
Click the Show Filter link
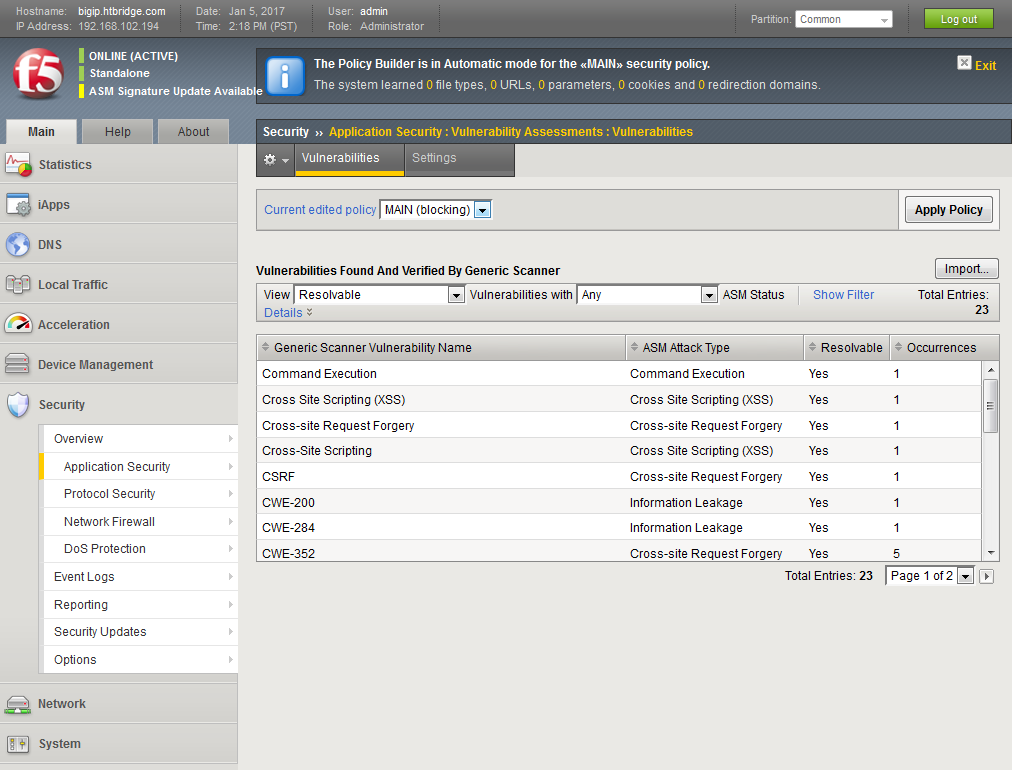coord(843,295)
